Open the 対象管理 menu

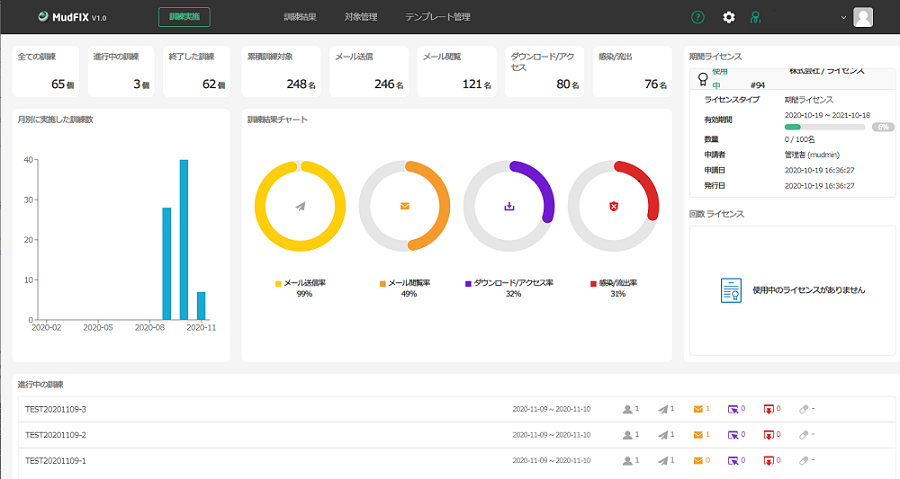point(362,17)
